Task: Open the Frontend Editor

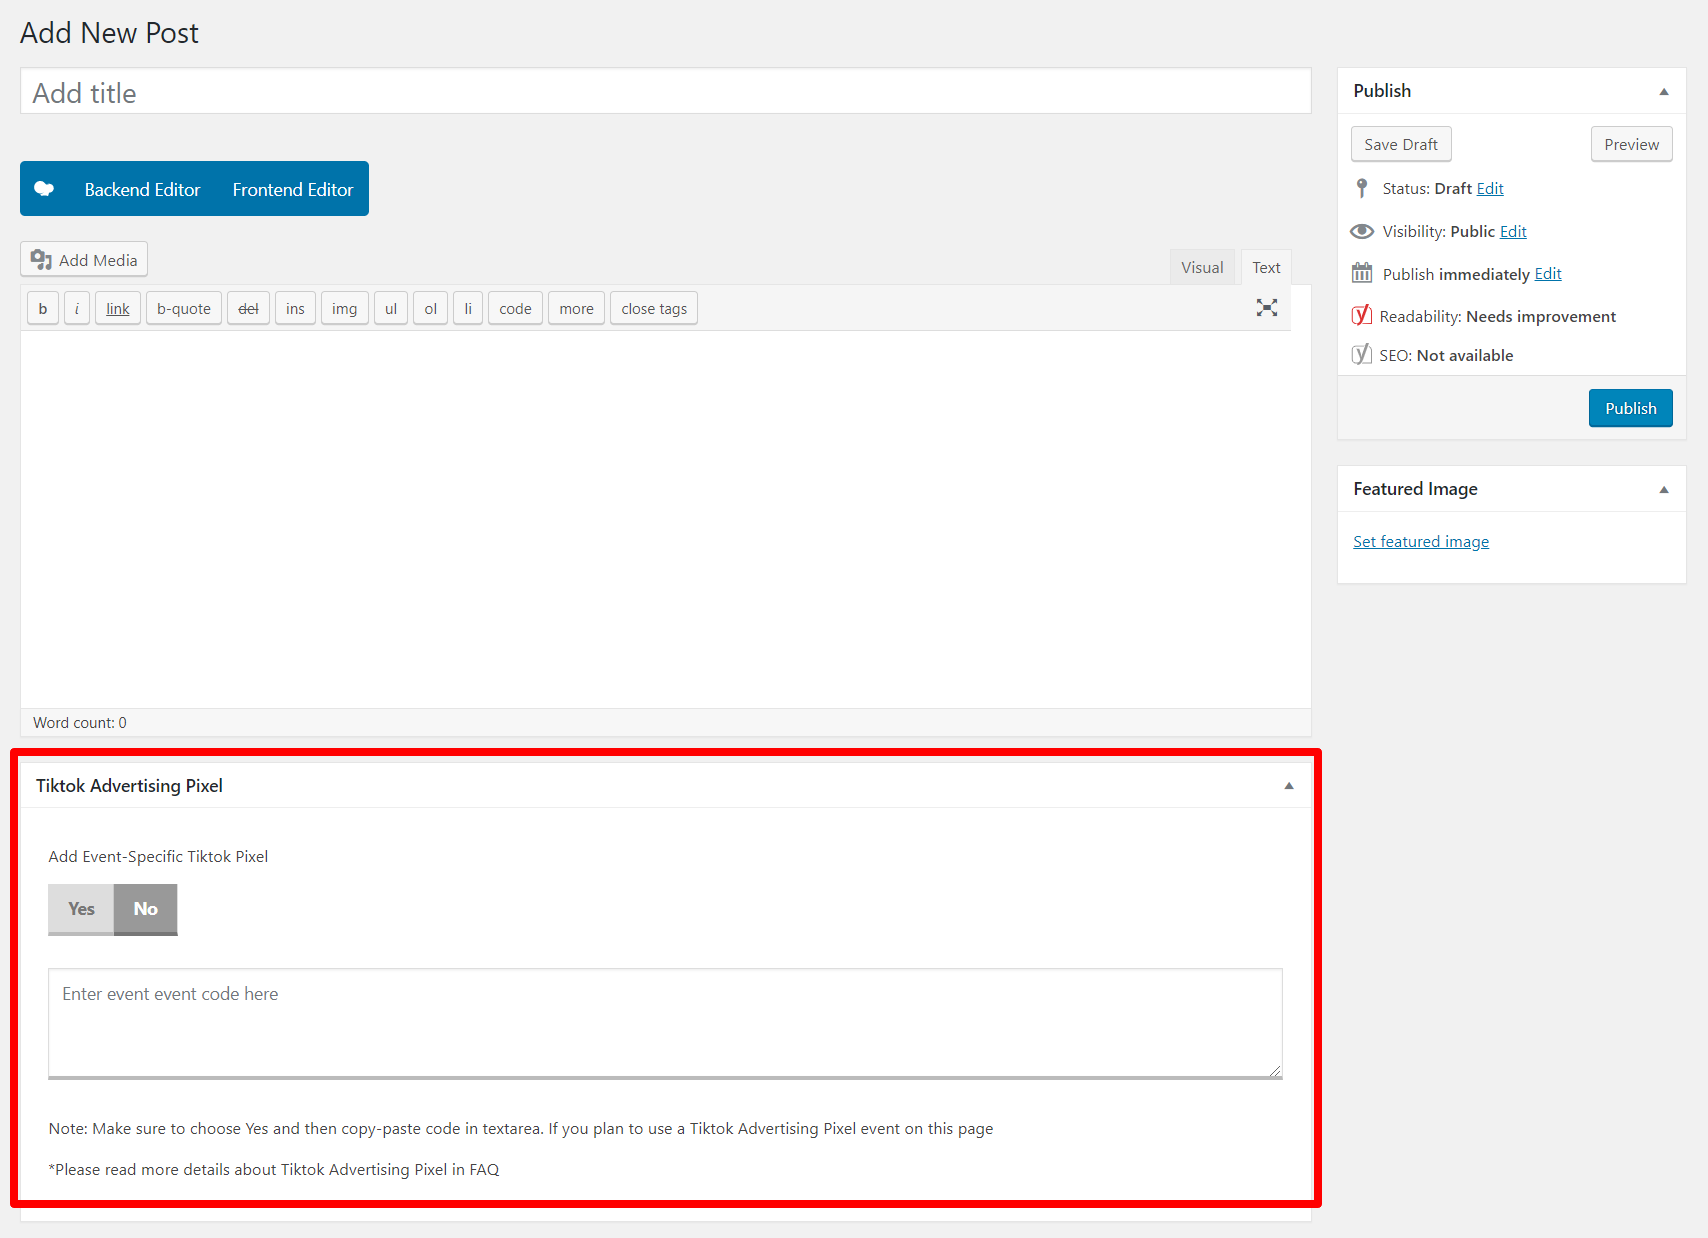Action: point(293,189)
